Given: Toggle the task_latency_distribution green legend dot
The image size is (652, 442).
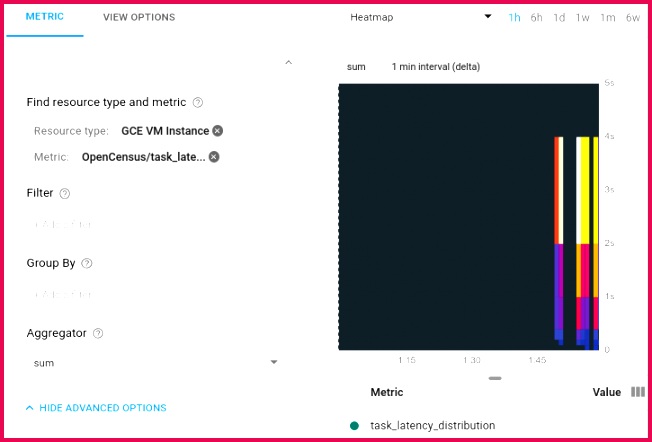Looking at the screenshot, I should pos(354,425).
